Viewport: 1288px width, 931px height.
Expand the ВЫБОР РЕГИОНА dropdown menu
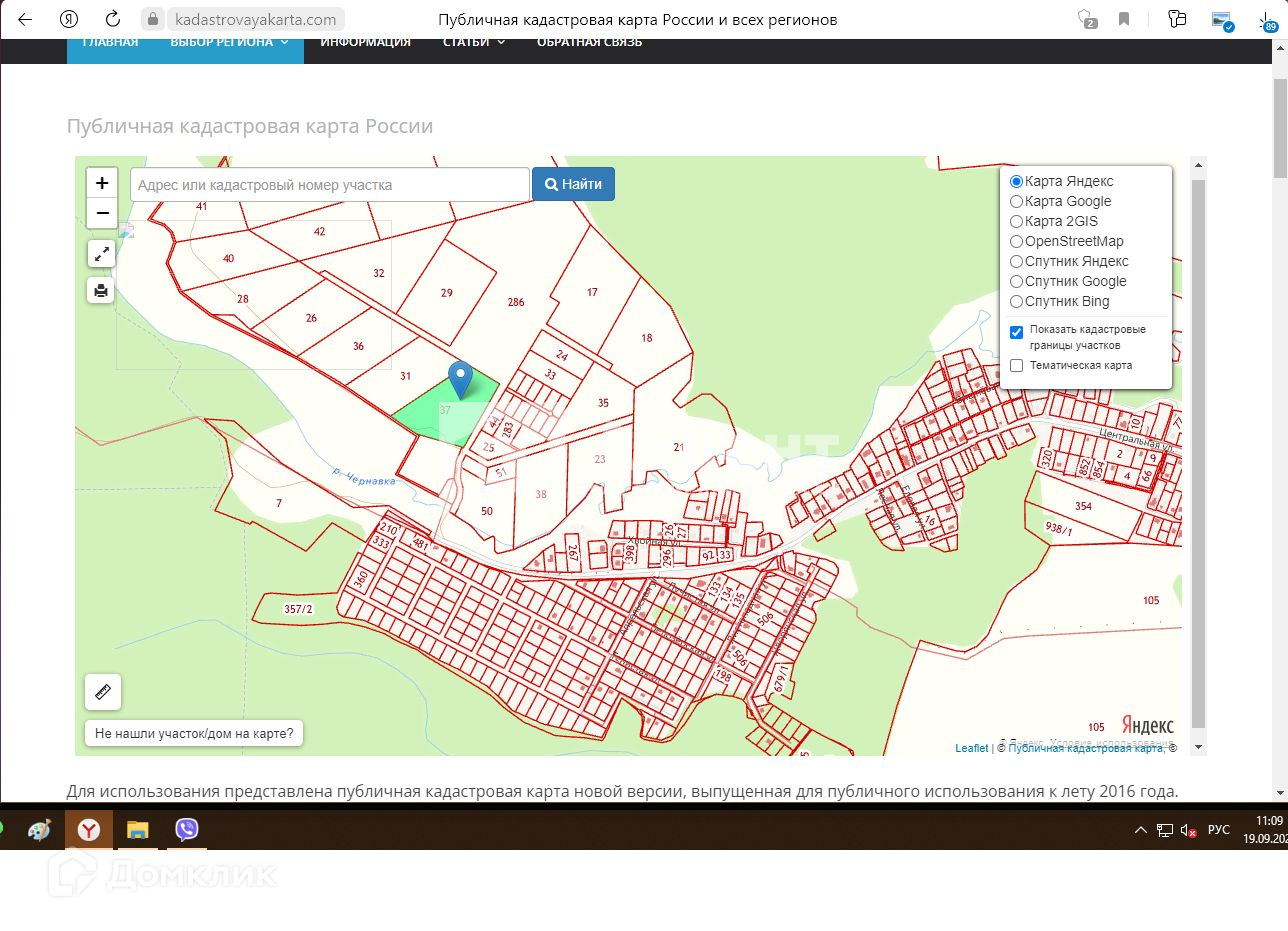point(229,42)
